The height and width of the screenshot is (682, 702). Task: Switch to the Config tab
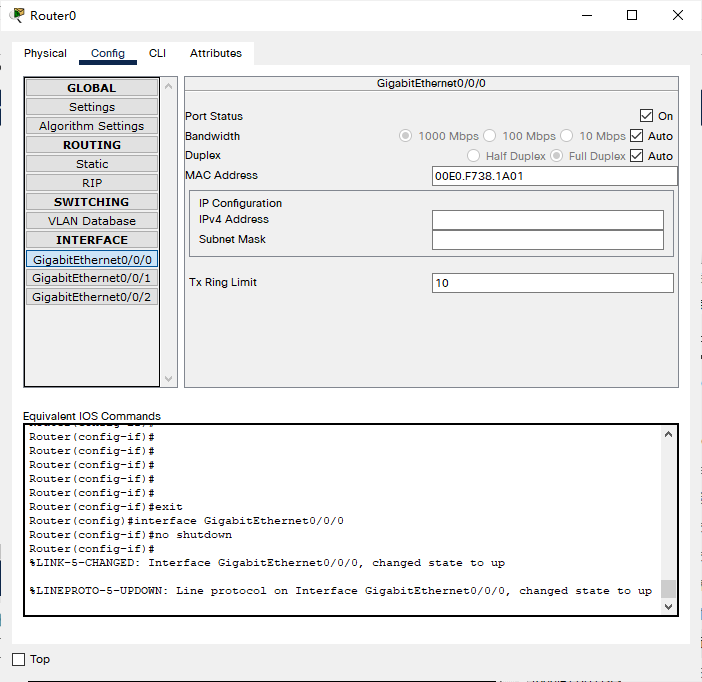coord(108,53)
